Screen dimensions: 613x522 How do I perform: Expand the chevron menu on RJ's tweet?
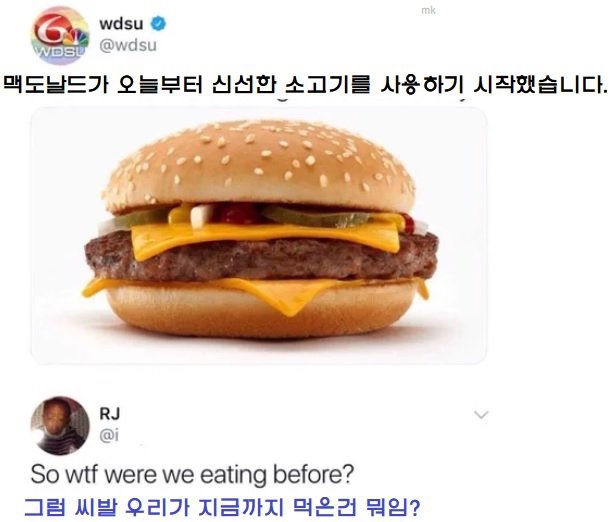click(x=481, y=414)
